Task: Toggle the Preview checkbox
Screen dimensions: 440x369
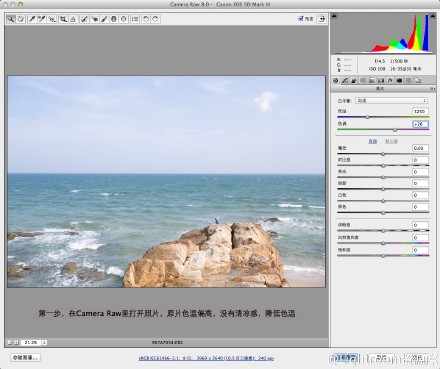Action: 301,18
